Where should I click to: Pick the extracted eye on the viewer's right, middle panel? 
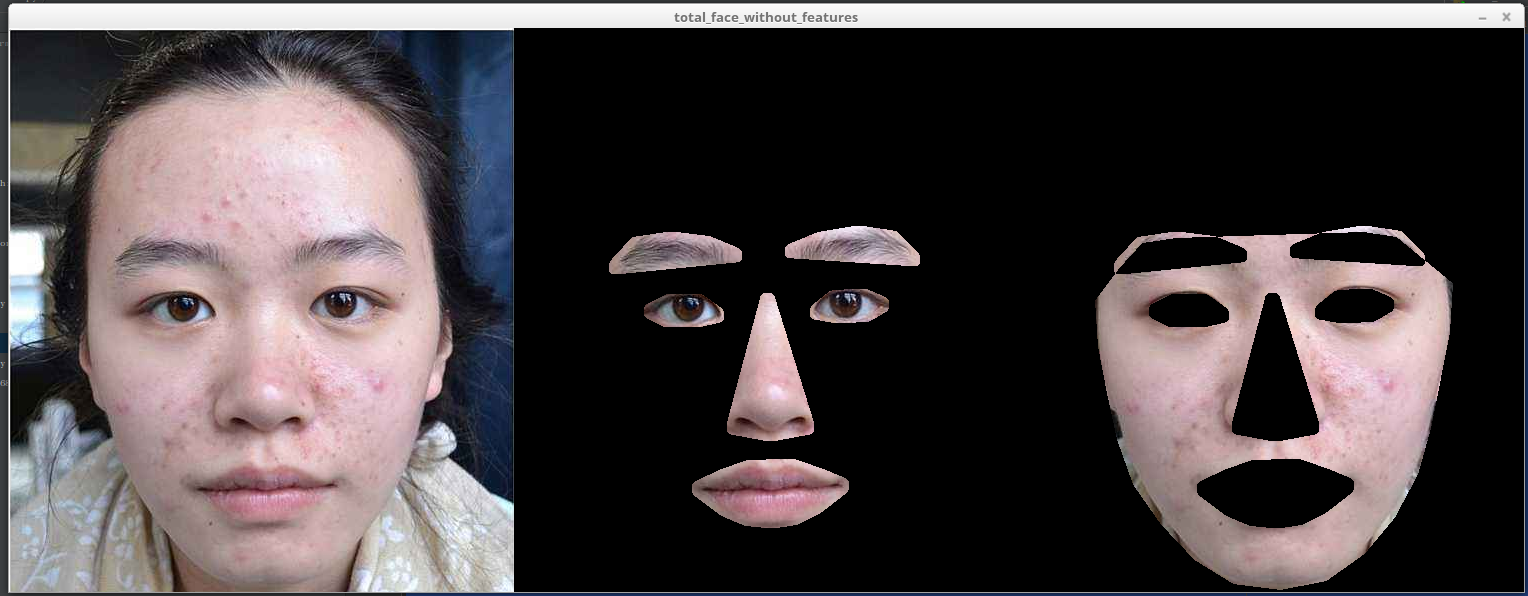coord(848,304)
